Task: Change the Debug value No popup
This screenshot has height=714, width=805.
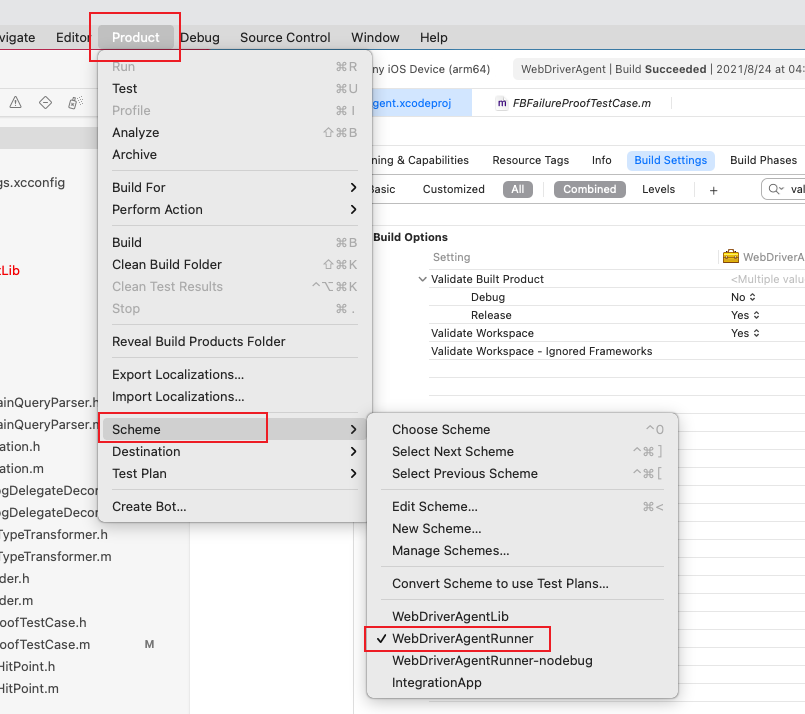Action: [x=743, y=297]
